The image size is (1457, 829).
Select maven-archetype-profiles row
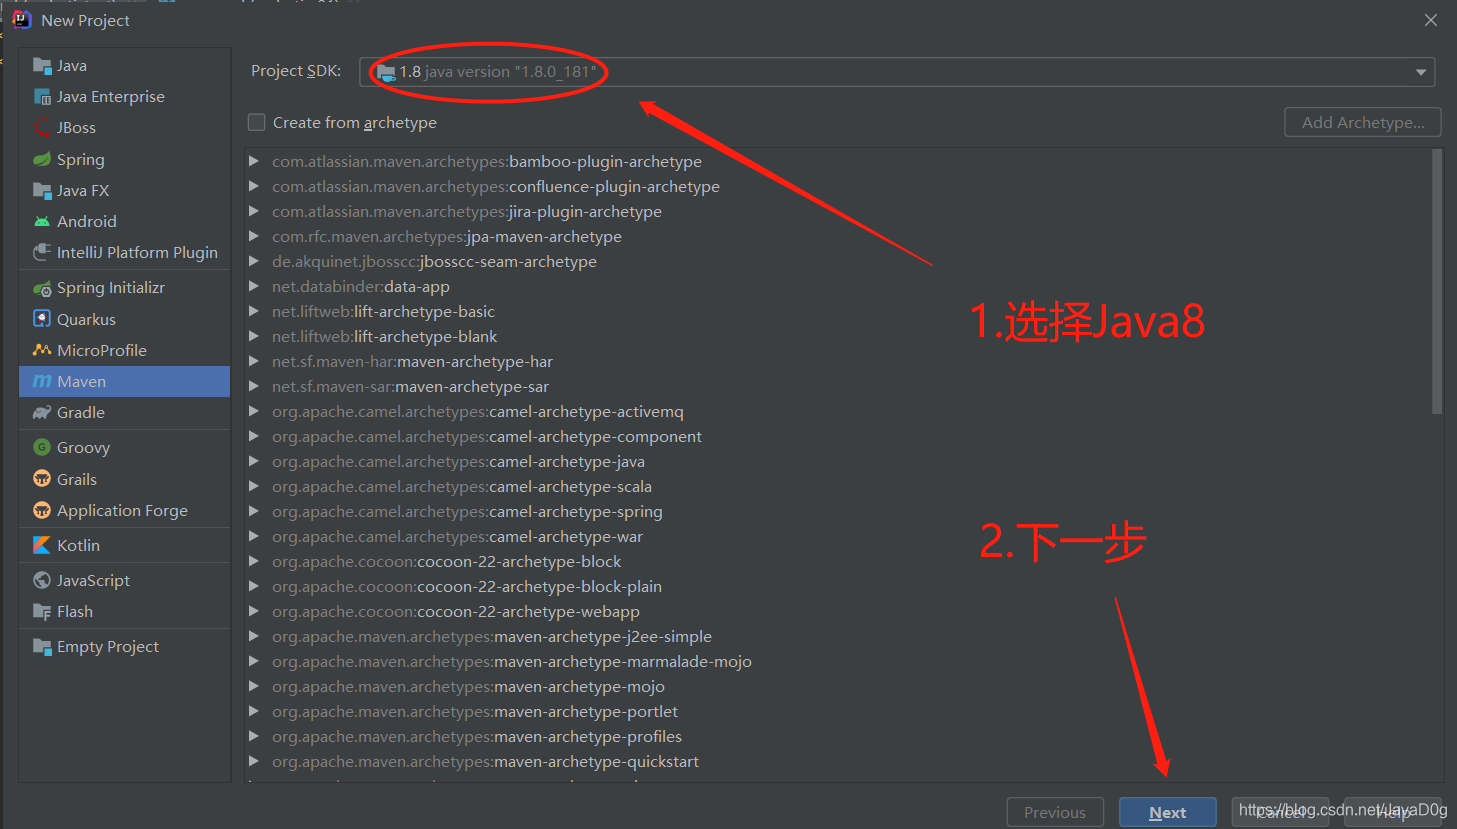[x=838, y=736]
